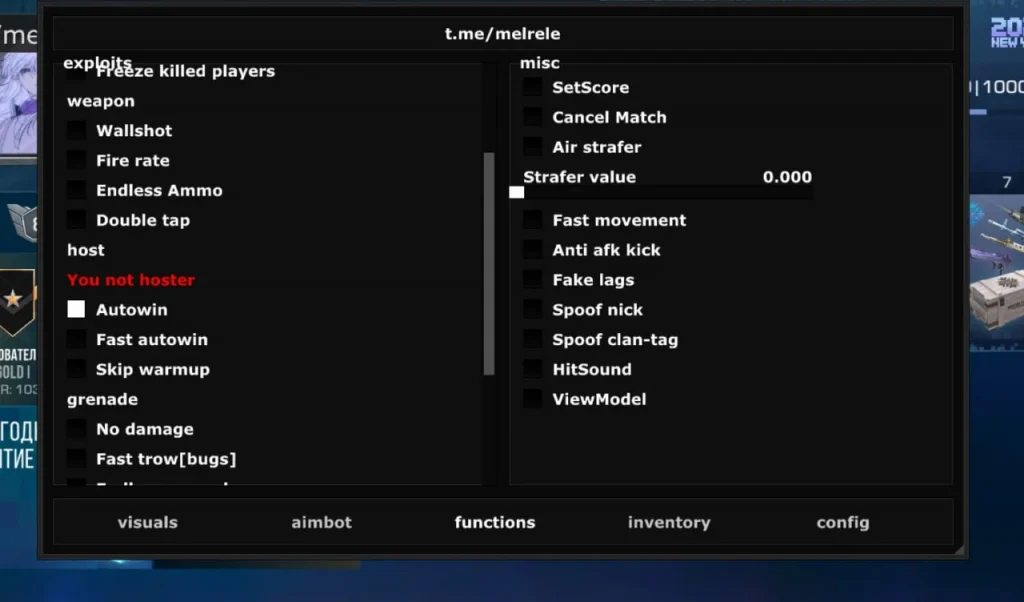Toggle the Fire rate checkbox
The image size is (1024, 602).
point(76,161)
